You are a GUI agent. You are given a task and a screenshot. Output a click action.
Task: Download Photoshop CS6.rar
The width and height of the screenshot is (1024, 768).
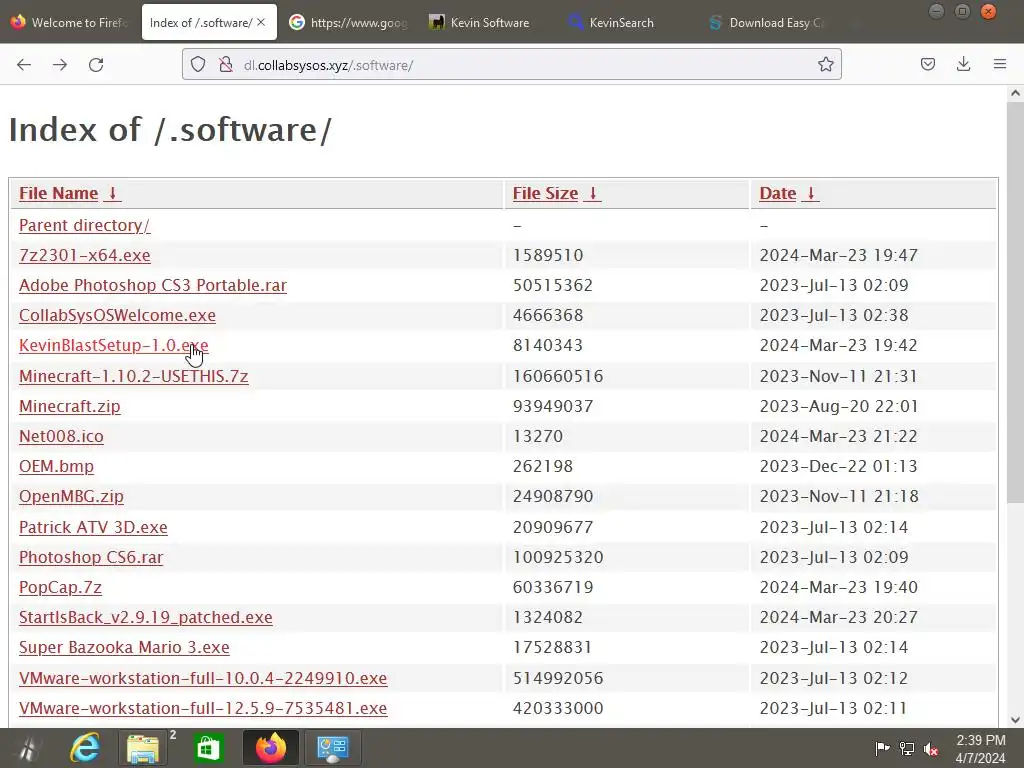pos(91,557)
